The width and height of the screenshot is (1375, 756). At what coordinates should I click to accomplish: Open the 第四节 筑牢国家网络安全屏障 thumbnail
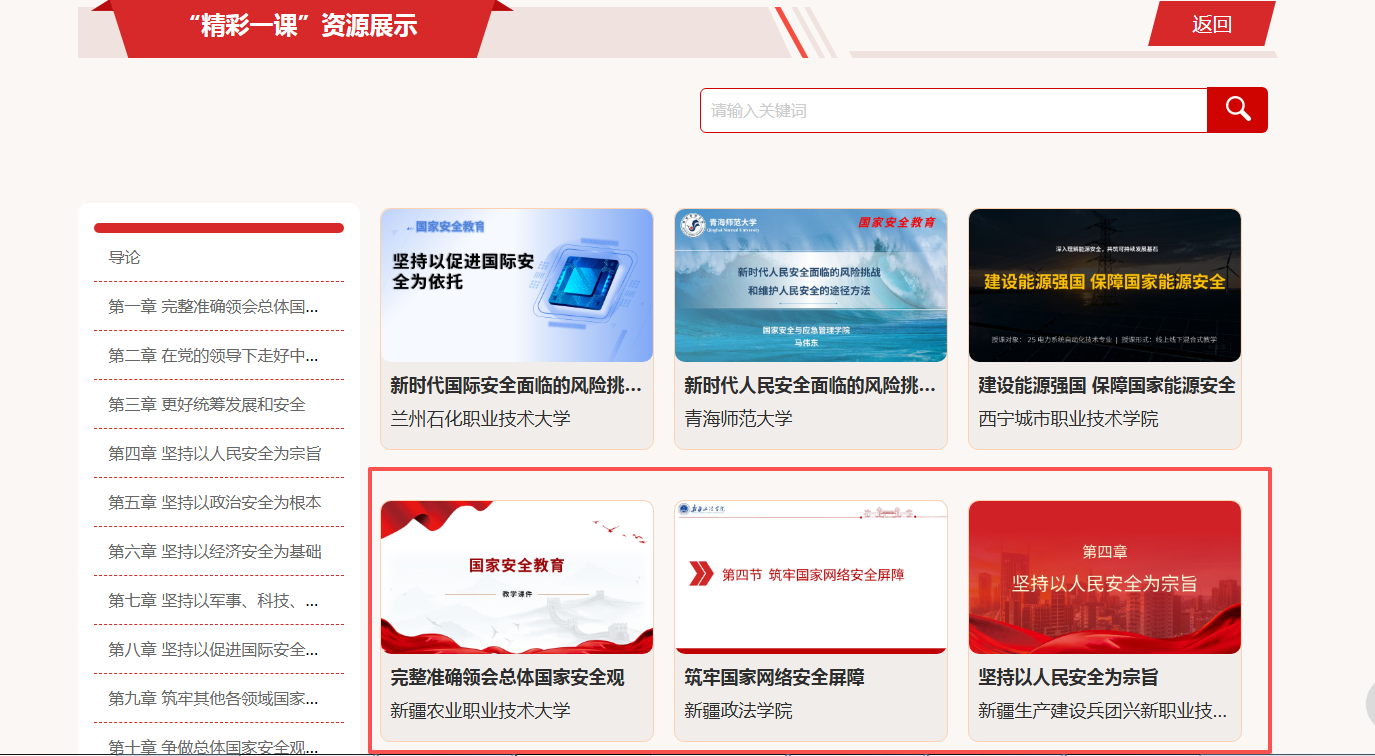811,577
